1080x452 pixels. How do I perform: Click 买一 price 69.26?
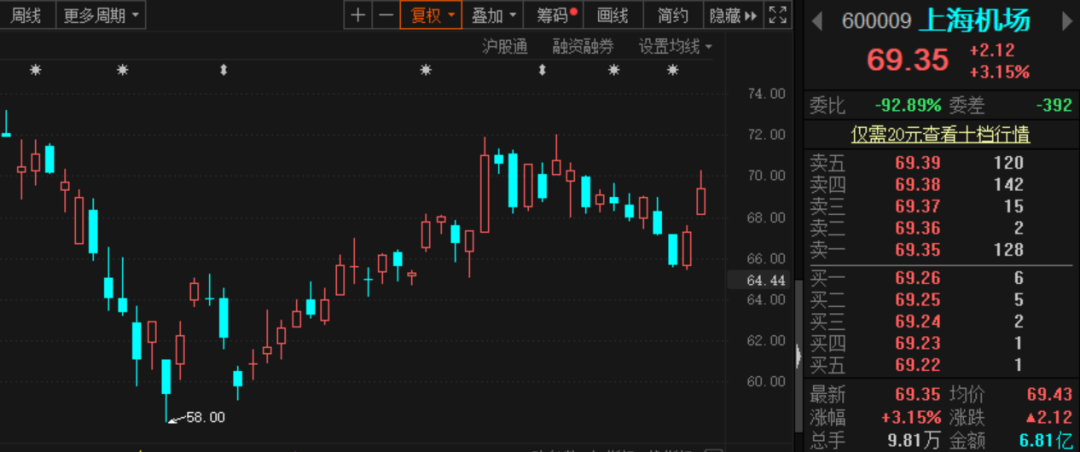tap(917, 278)
